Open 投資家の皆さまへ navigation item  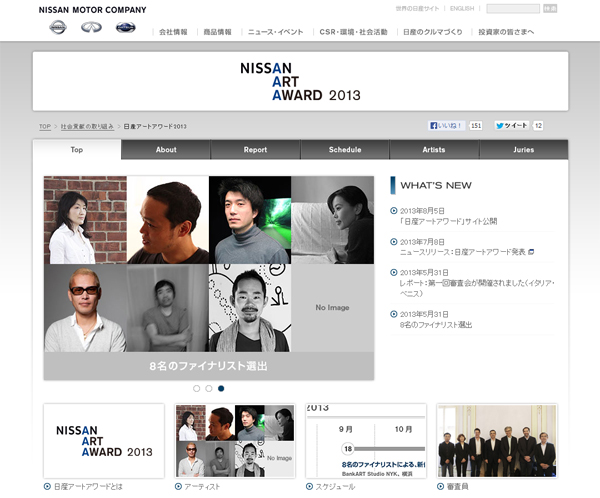click(506, 32)
